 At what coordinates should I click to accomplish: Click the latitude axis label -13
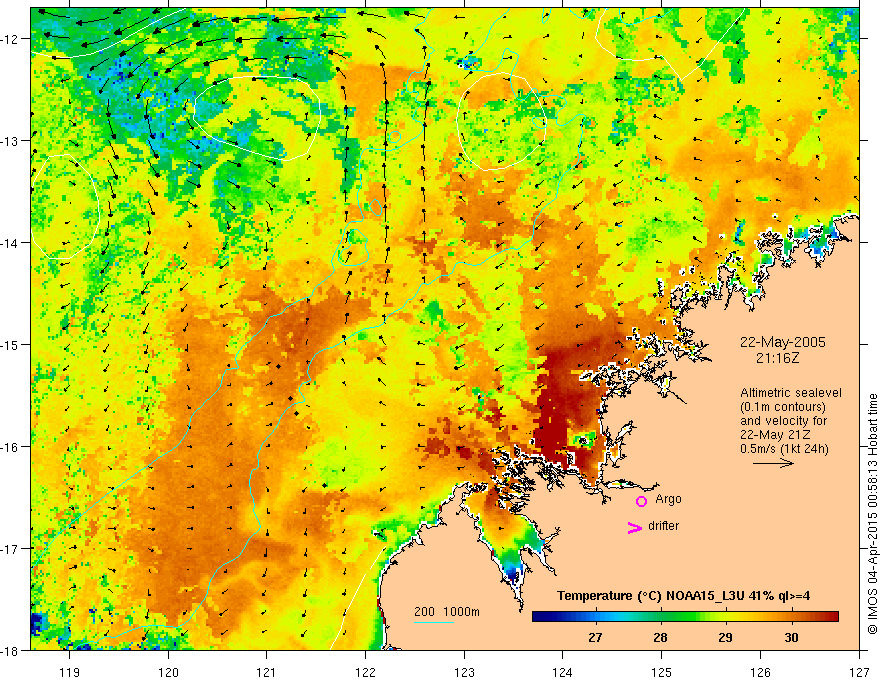tap(11, 141)
